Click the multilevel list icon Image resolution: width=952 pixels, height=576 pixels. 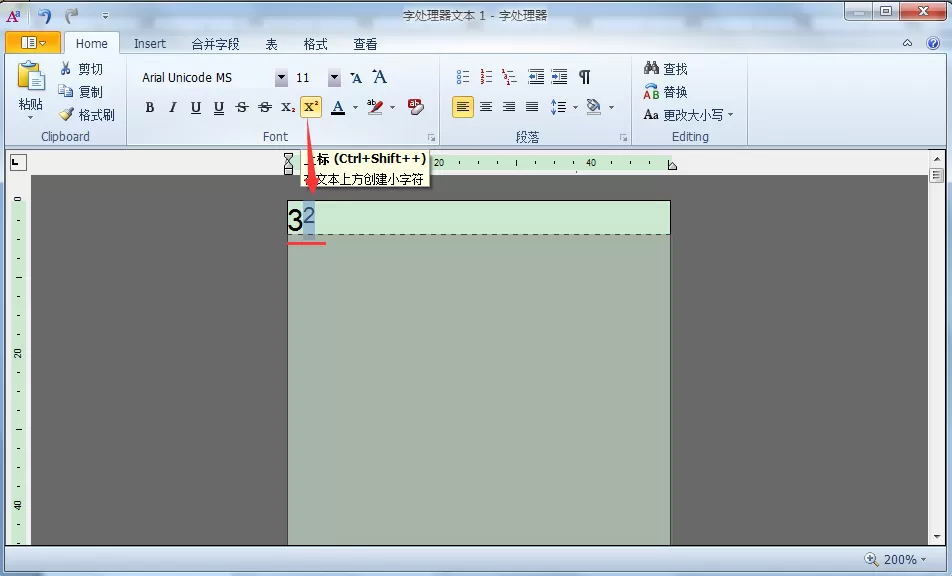(x=509, y=77)
